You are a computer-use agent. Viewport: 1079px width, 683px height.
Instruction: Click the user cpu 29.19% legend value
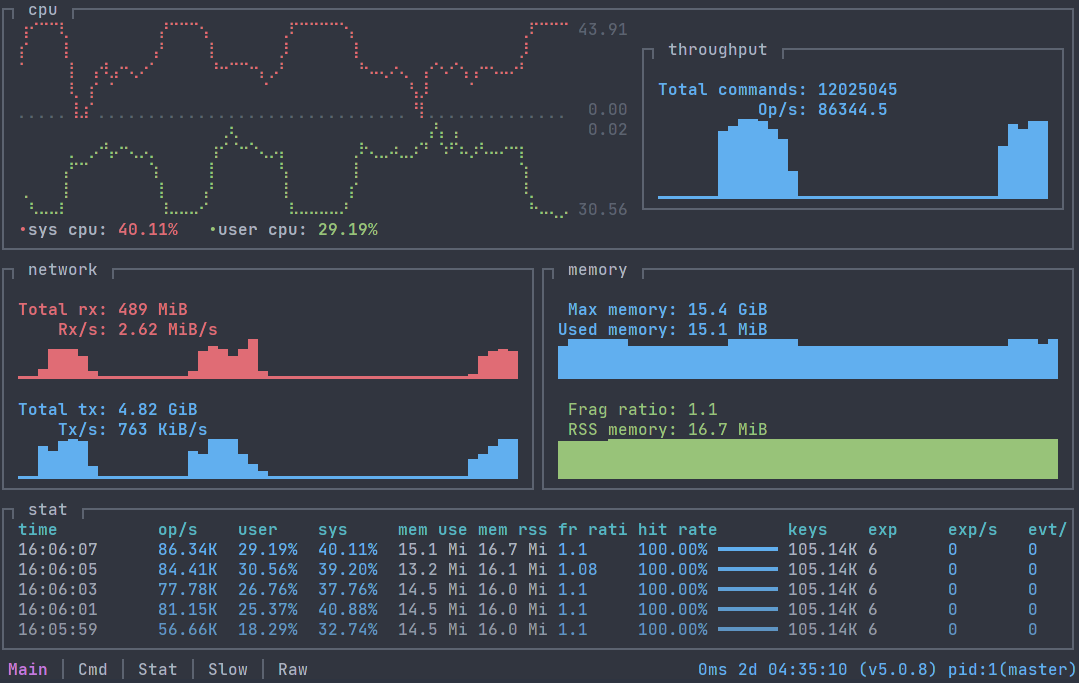coord(348,230)
